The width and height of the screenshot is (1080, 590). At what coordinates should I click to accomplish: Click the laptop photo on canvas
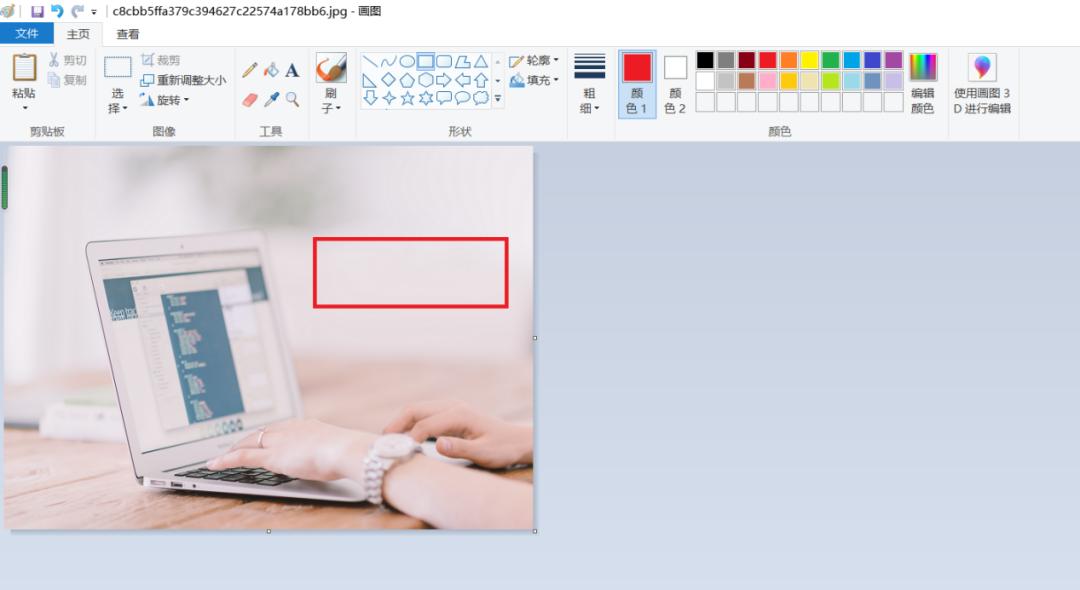coord(269,337)
